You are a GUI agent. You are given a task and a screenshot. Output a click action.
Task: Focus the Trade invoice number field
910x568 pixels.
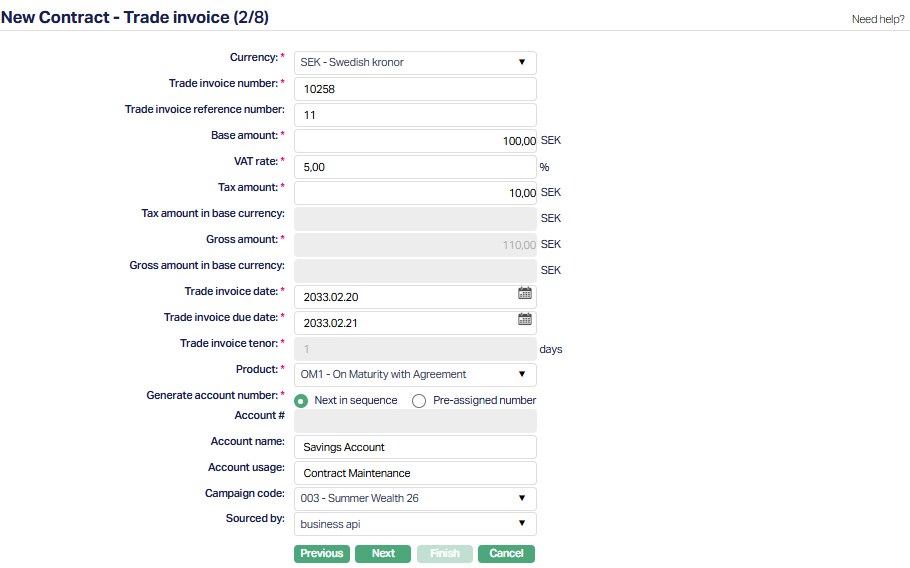click(x=415, y=89)
